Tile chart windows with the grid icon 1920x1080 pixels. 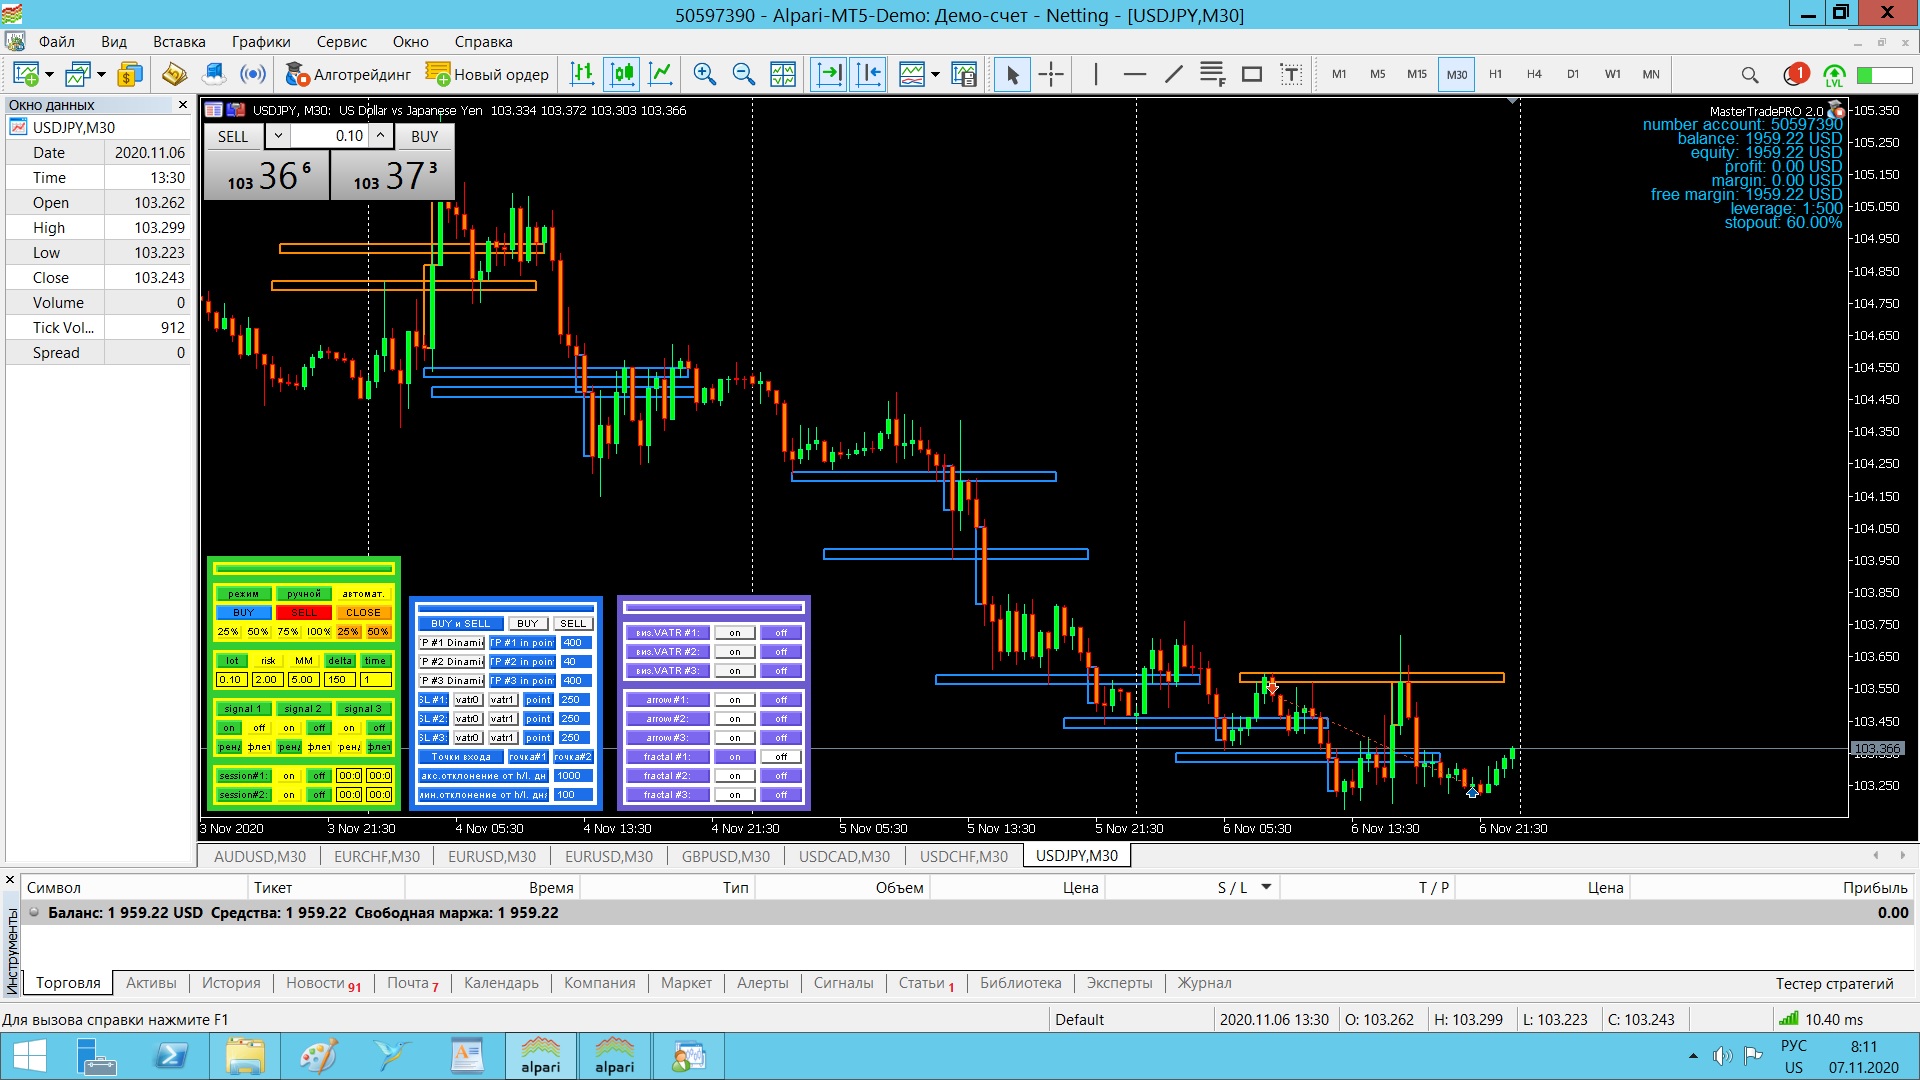[x=783, y=74]
